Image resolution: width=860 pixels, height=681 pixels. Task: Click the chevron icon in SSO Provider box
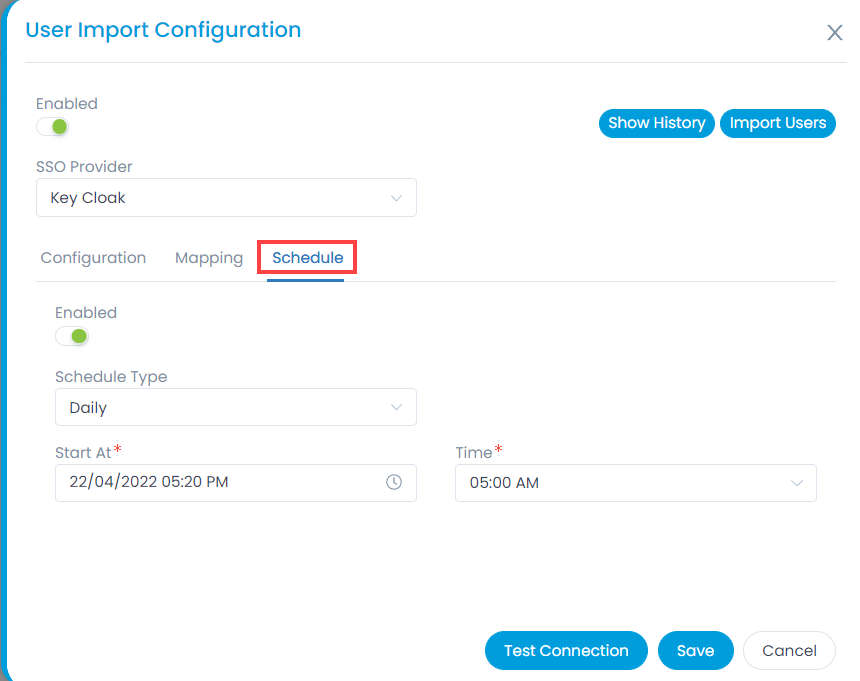click(396, 198)
